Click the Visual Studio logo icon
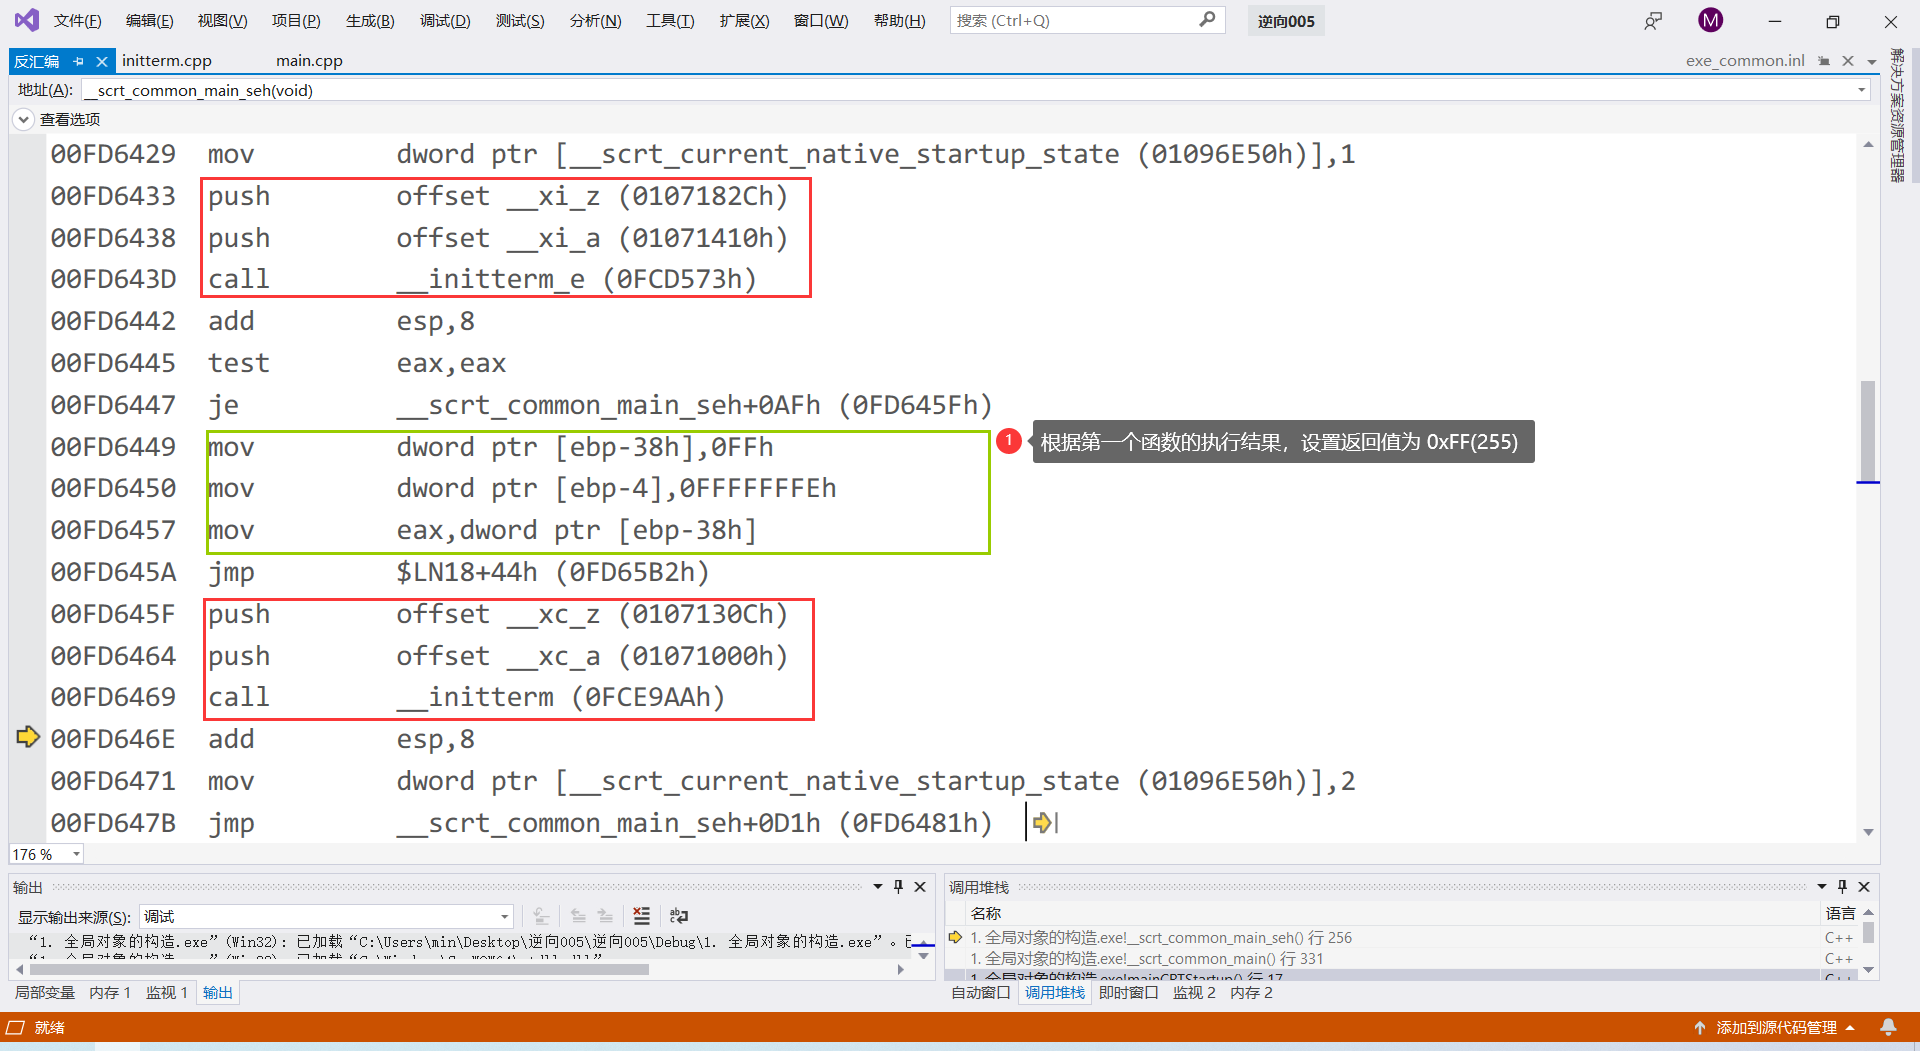 pos(27,20)
